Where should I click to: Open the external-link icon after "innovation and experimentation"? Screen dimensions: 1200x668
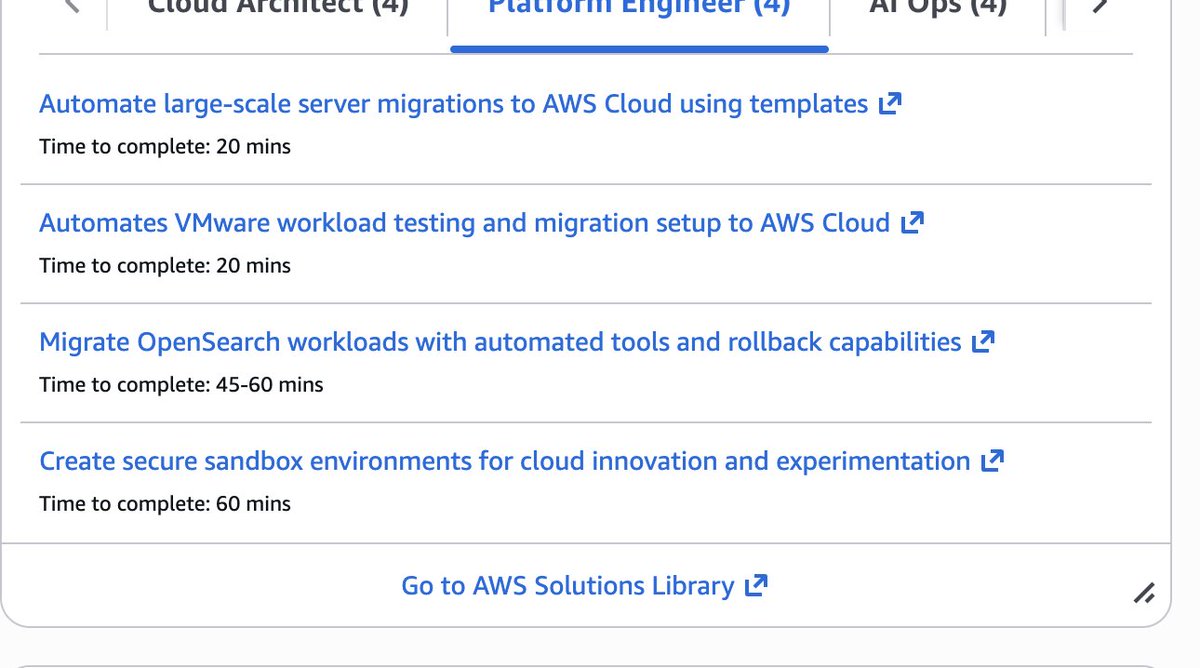point(992,461)
